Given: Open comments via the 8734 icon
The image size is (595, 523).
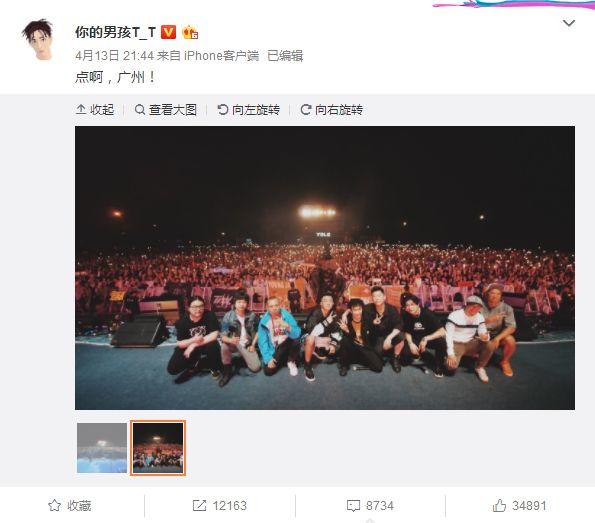Looking at the screenshot, I should coord(353,506).
